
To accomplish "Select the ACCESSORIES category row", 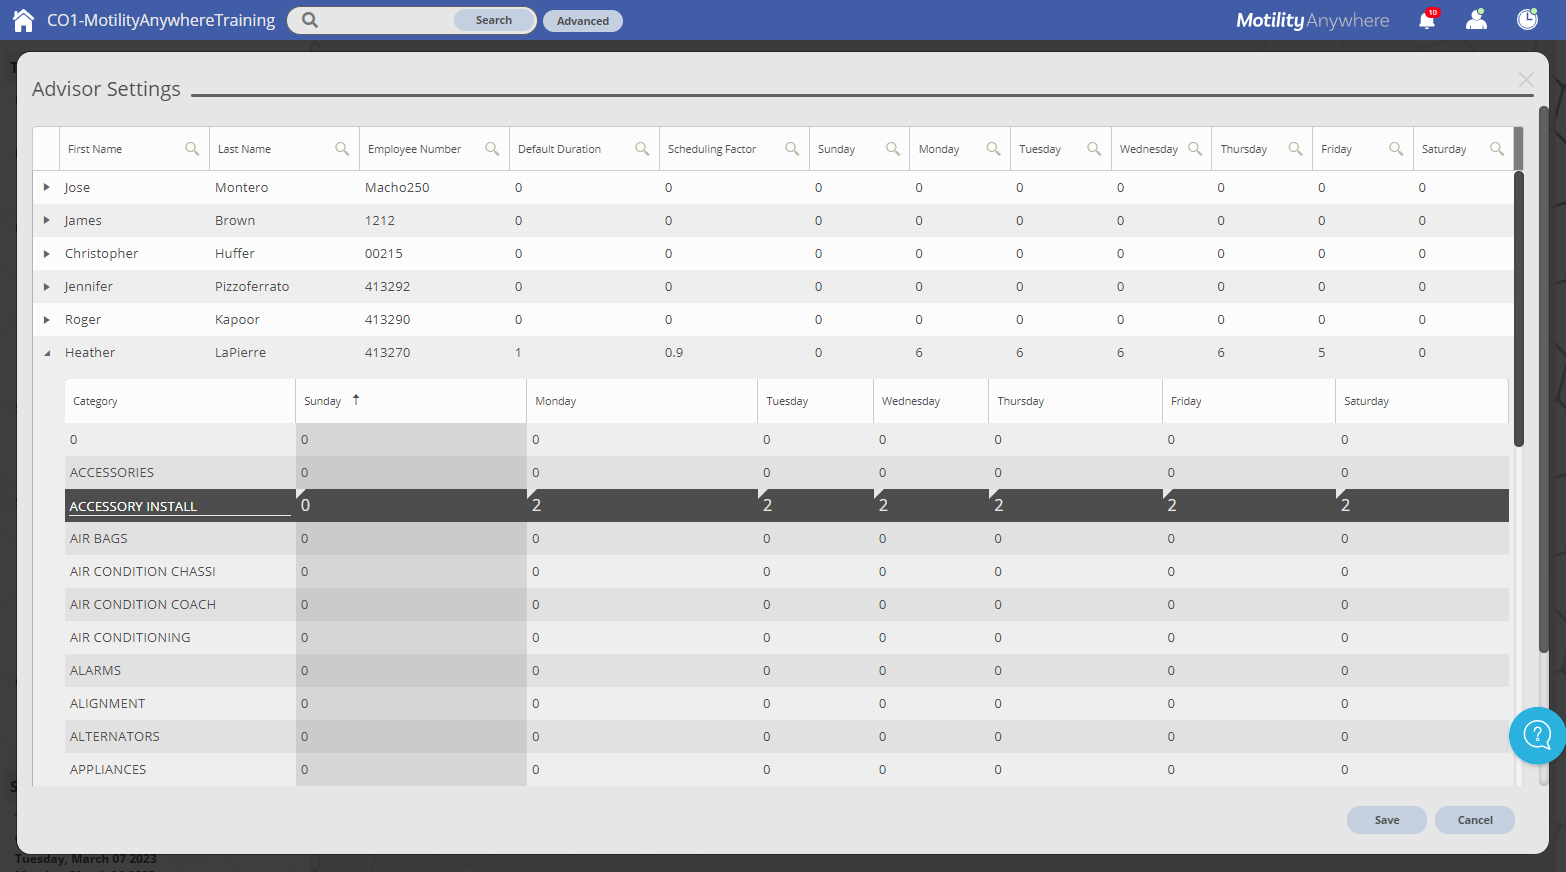I will (787, 473).
